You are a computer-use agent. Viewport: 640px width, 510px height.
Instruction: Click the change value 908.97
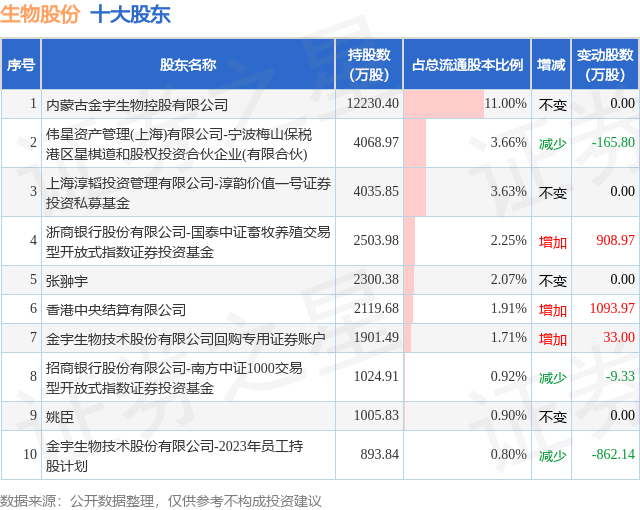coord(616,240)
